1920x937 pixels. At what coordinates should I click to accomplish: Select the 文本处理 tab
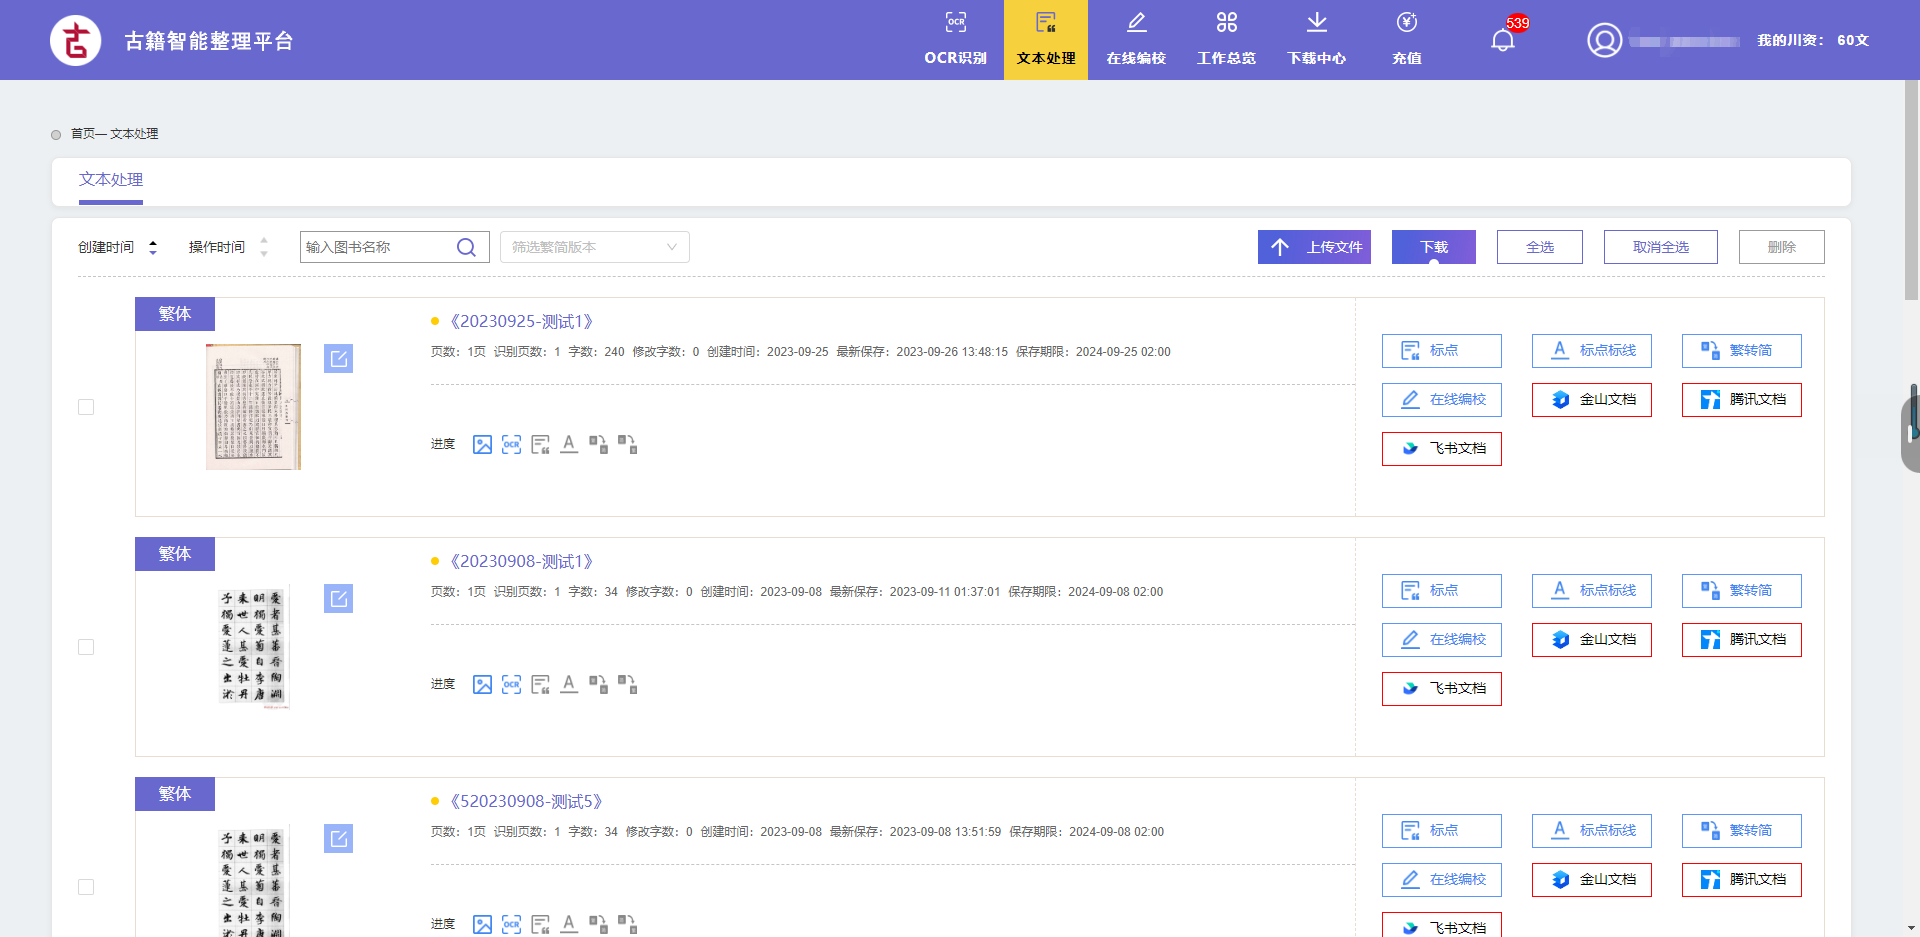(111, 180)
